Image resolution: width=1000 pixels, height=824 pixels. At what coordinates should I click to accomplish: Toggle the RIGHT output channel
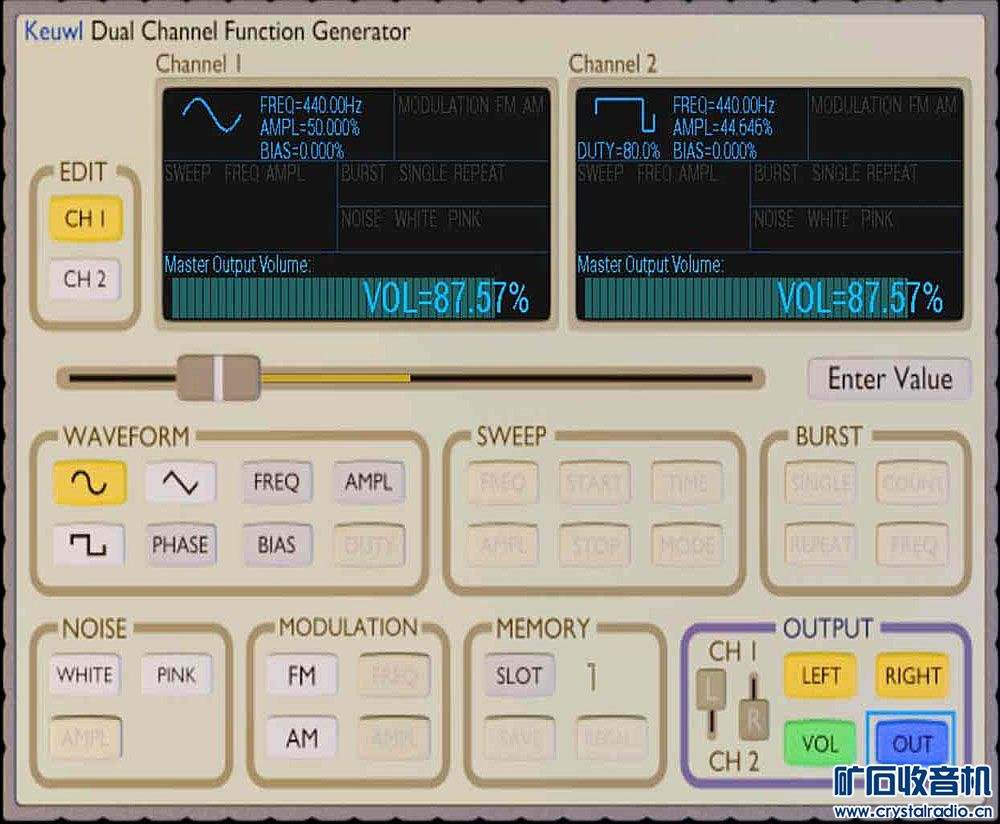click(912, 675)
